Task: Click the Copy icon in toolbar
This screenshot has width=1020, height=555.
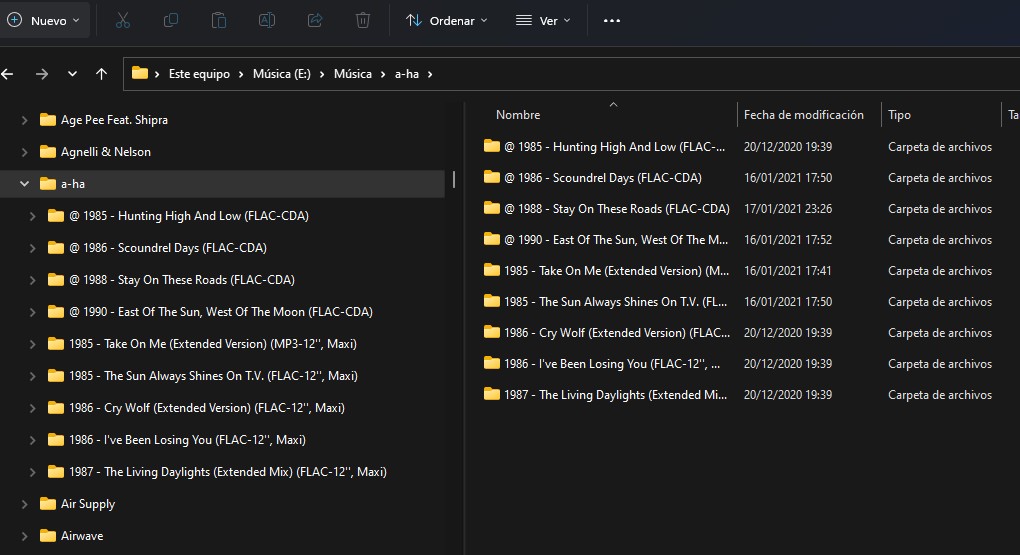Action: pyautogui.click(x=170, y=20)
